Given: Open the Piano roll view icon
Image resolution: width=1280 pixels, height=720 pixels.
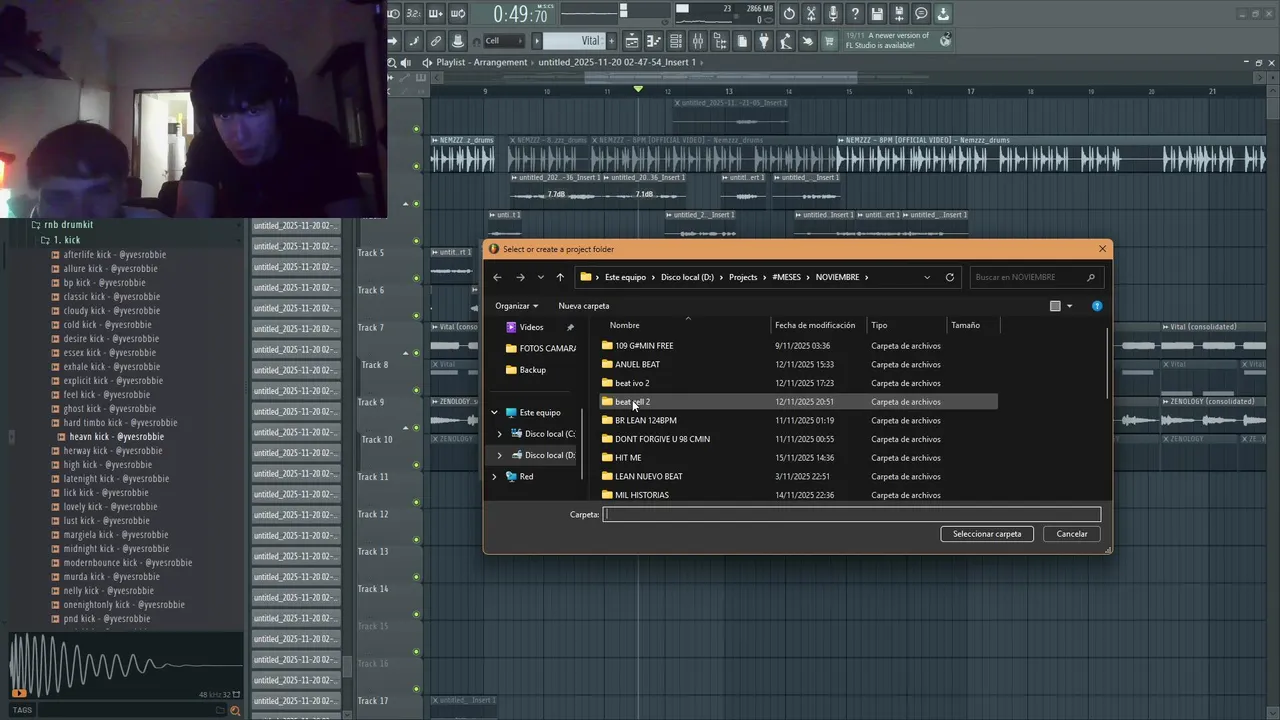Looking at the screenshot, I should (654, 41).
